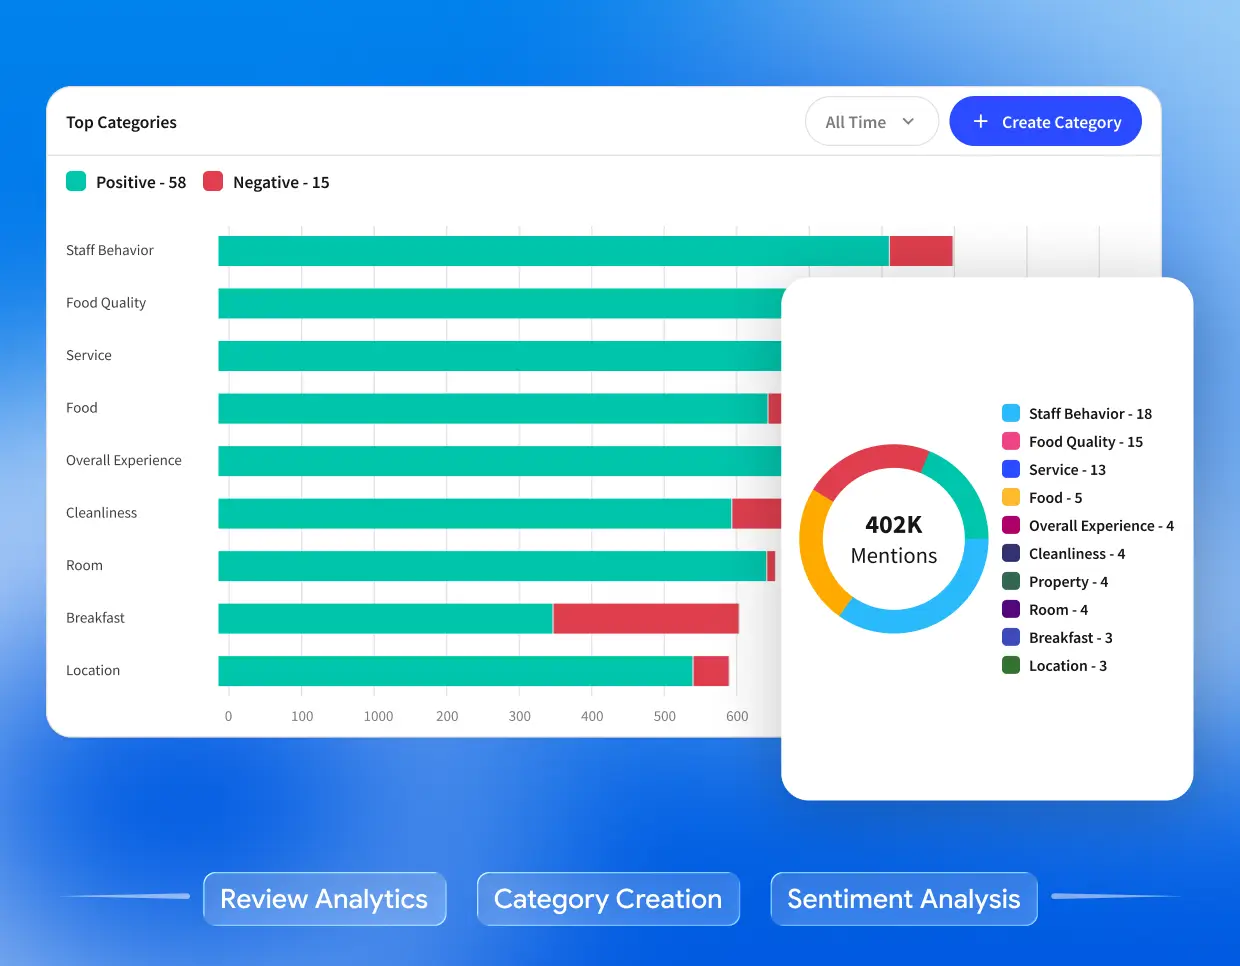The width and height of the screenshot is (1240, 966).
Task: Toggle the Positive - 58 legend swatch
Action: 76,181
